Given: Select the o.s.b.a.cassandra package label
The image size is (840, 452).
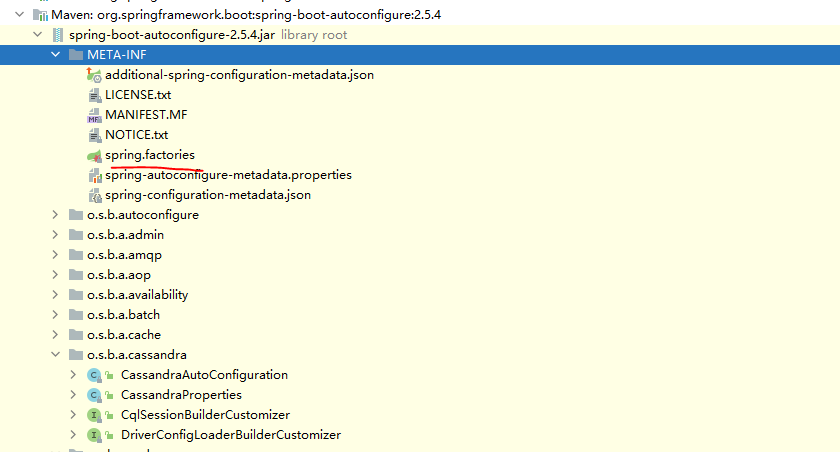Looking at the screenshot, I should [137, 355].
